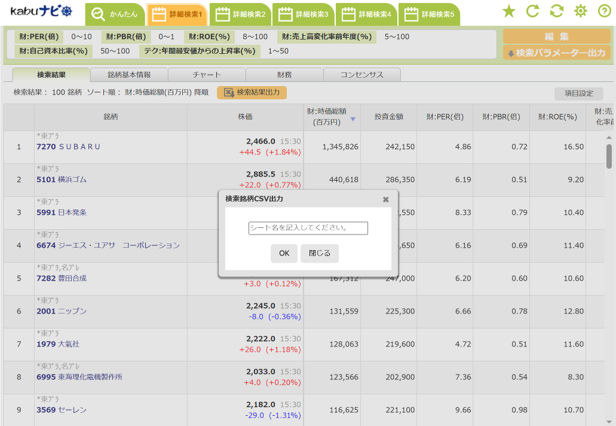Click the single-arrow reload icon
The image size is (616, 426).
click(533, 11)
